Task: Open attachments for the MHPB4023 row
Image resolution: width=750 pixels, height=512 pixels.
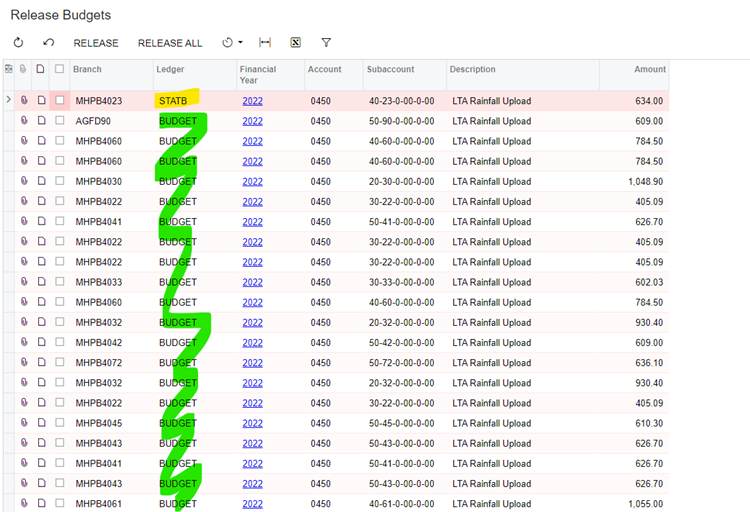Action: [x=24, y=100]
